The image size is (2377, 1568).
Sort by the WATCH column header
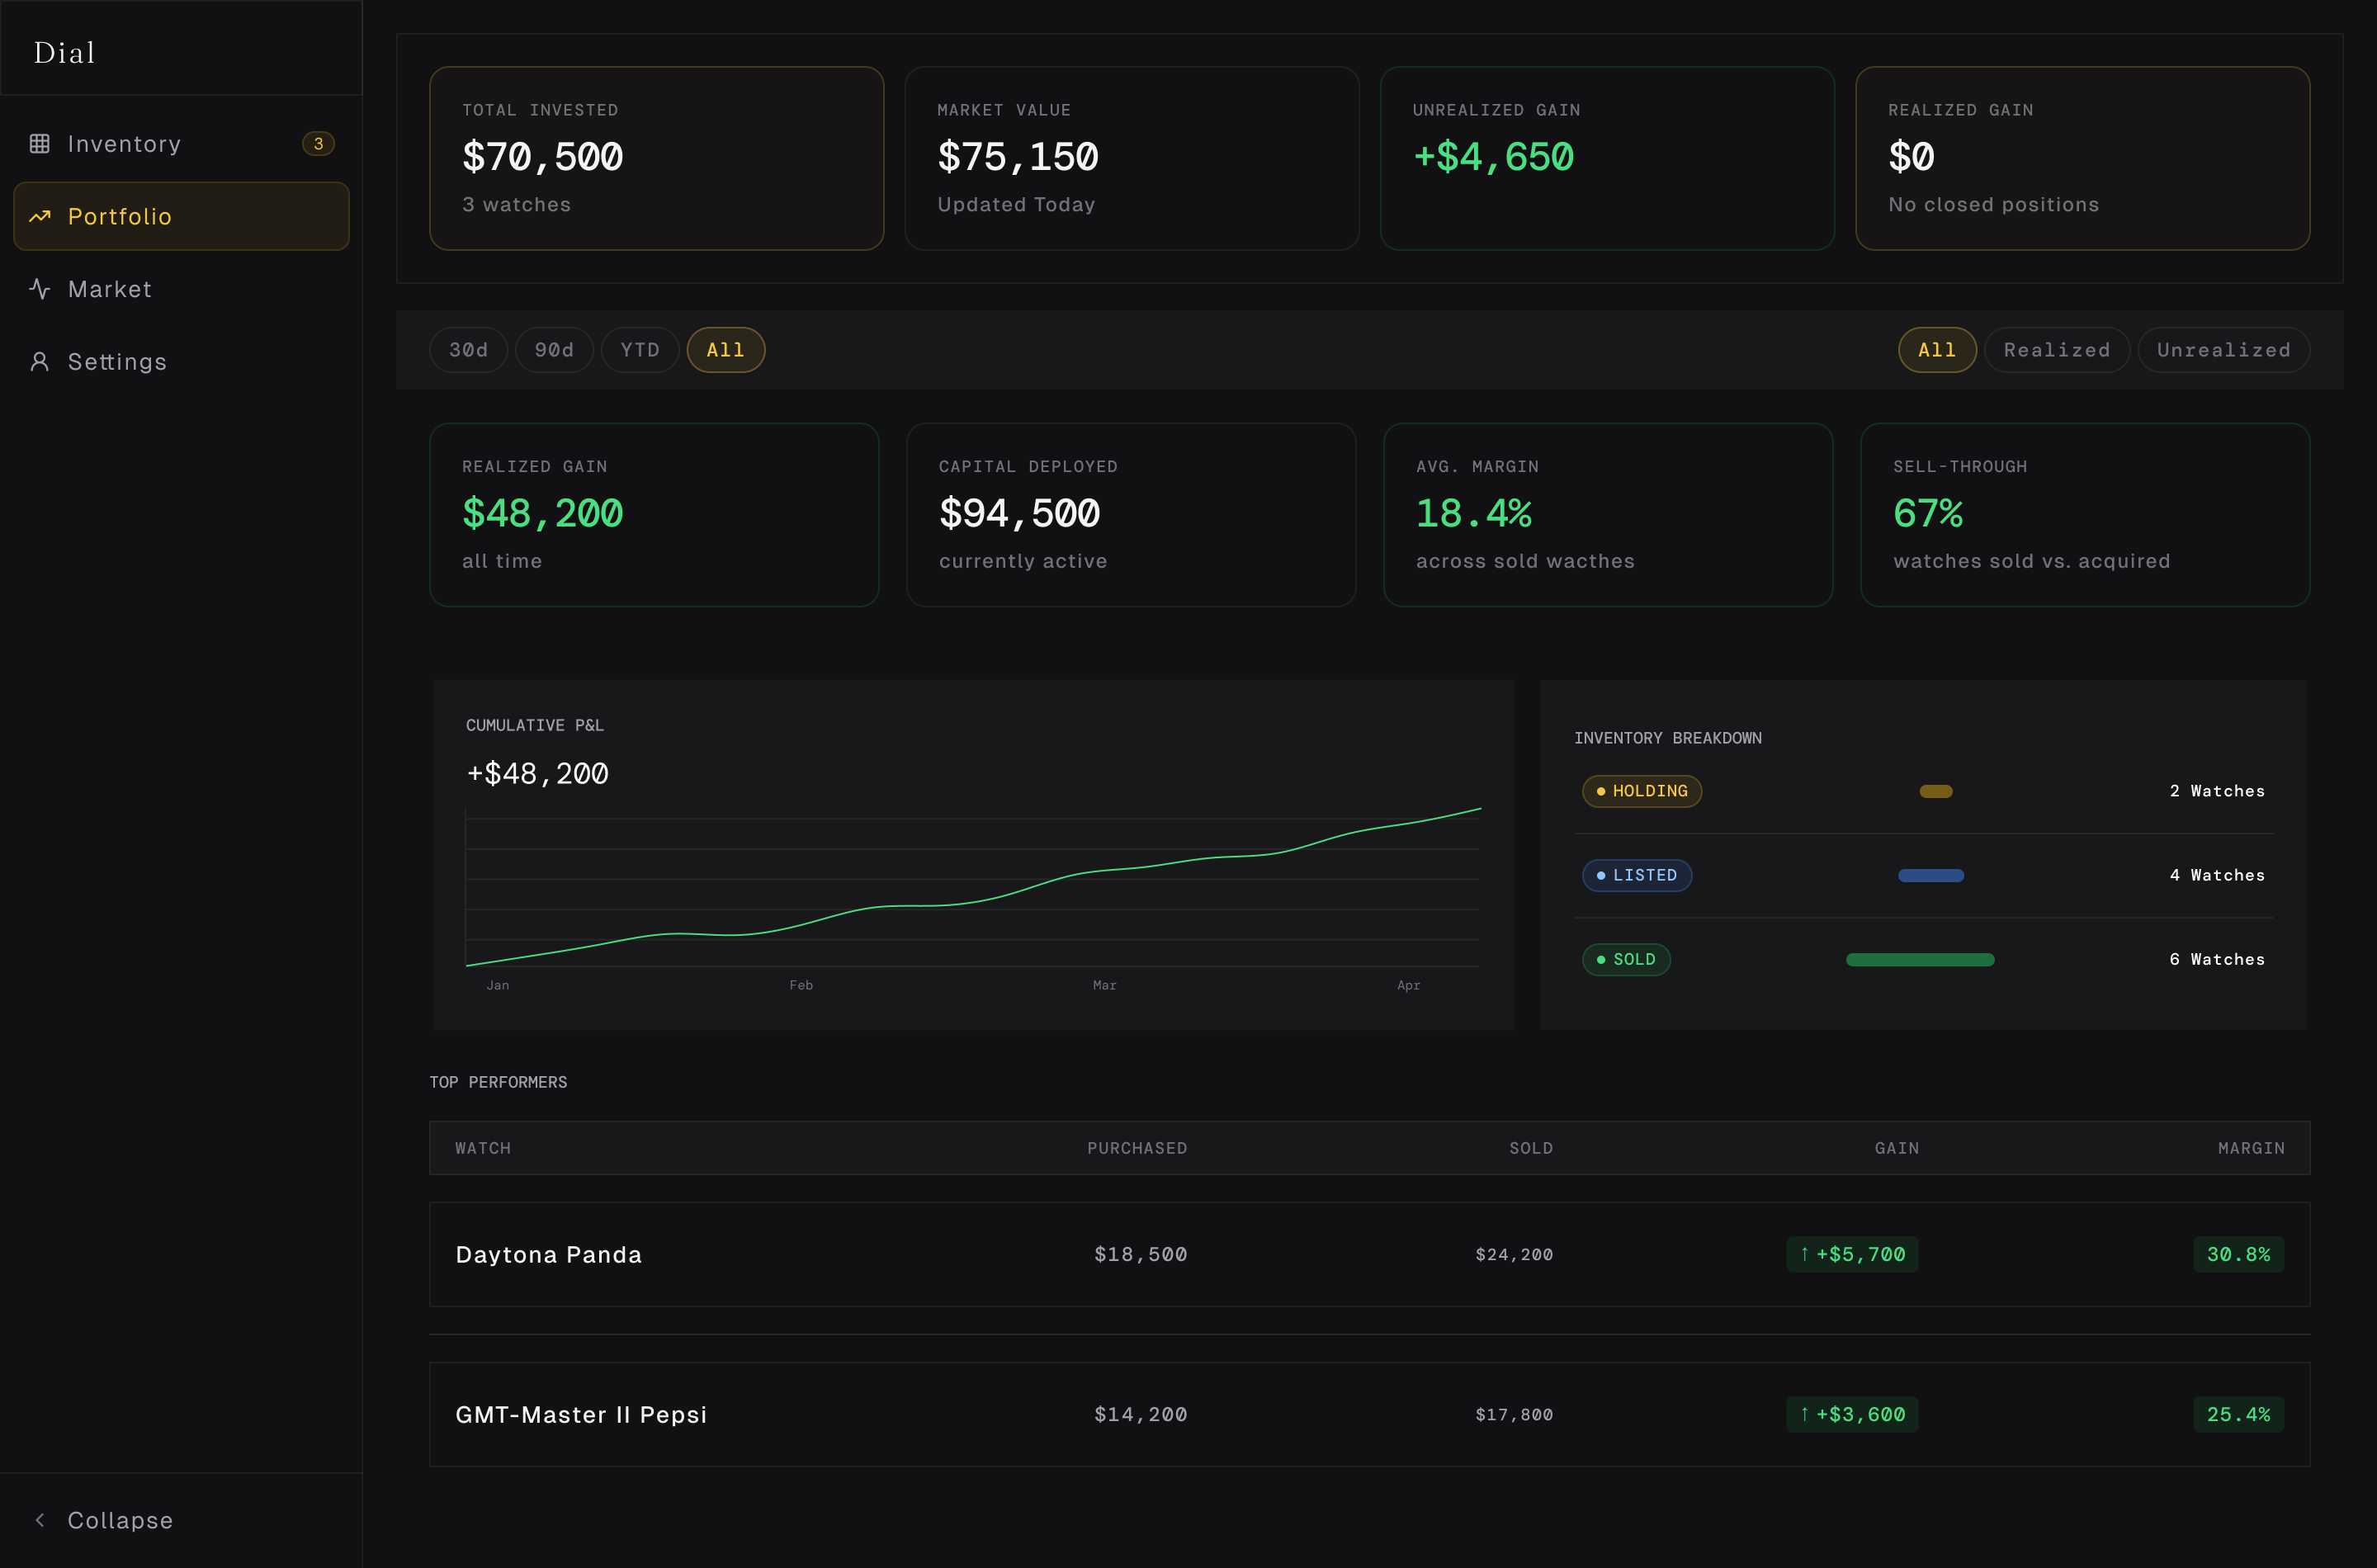pyautogui.click(x=483, y=1148)
